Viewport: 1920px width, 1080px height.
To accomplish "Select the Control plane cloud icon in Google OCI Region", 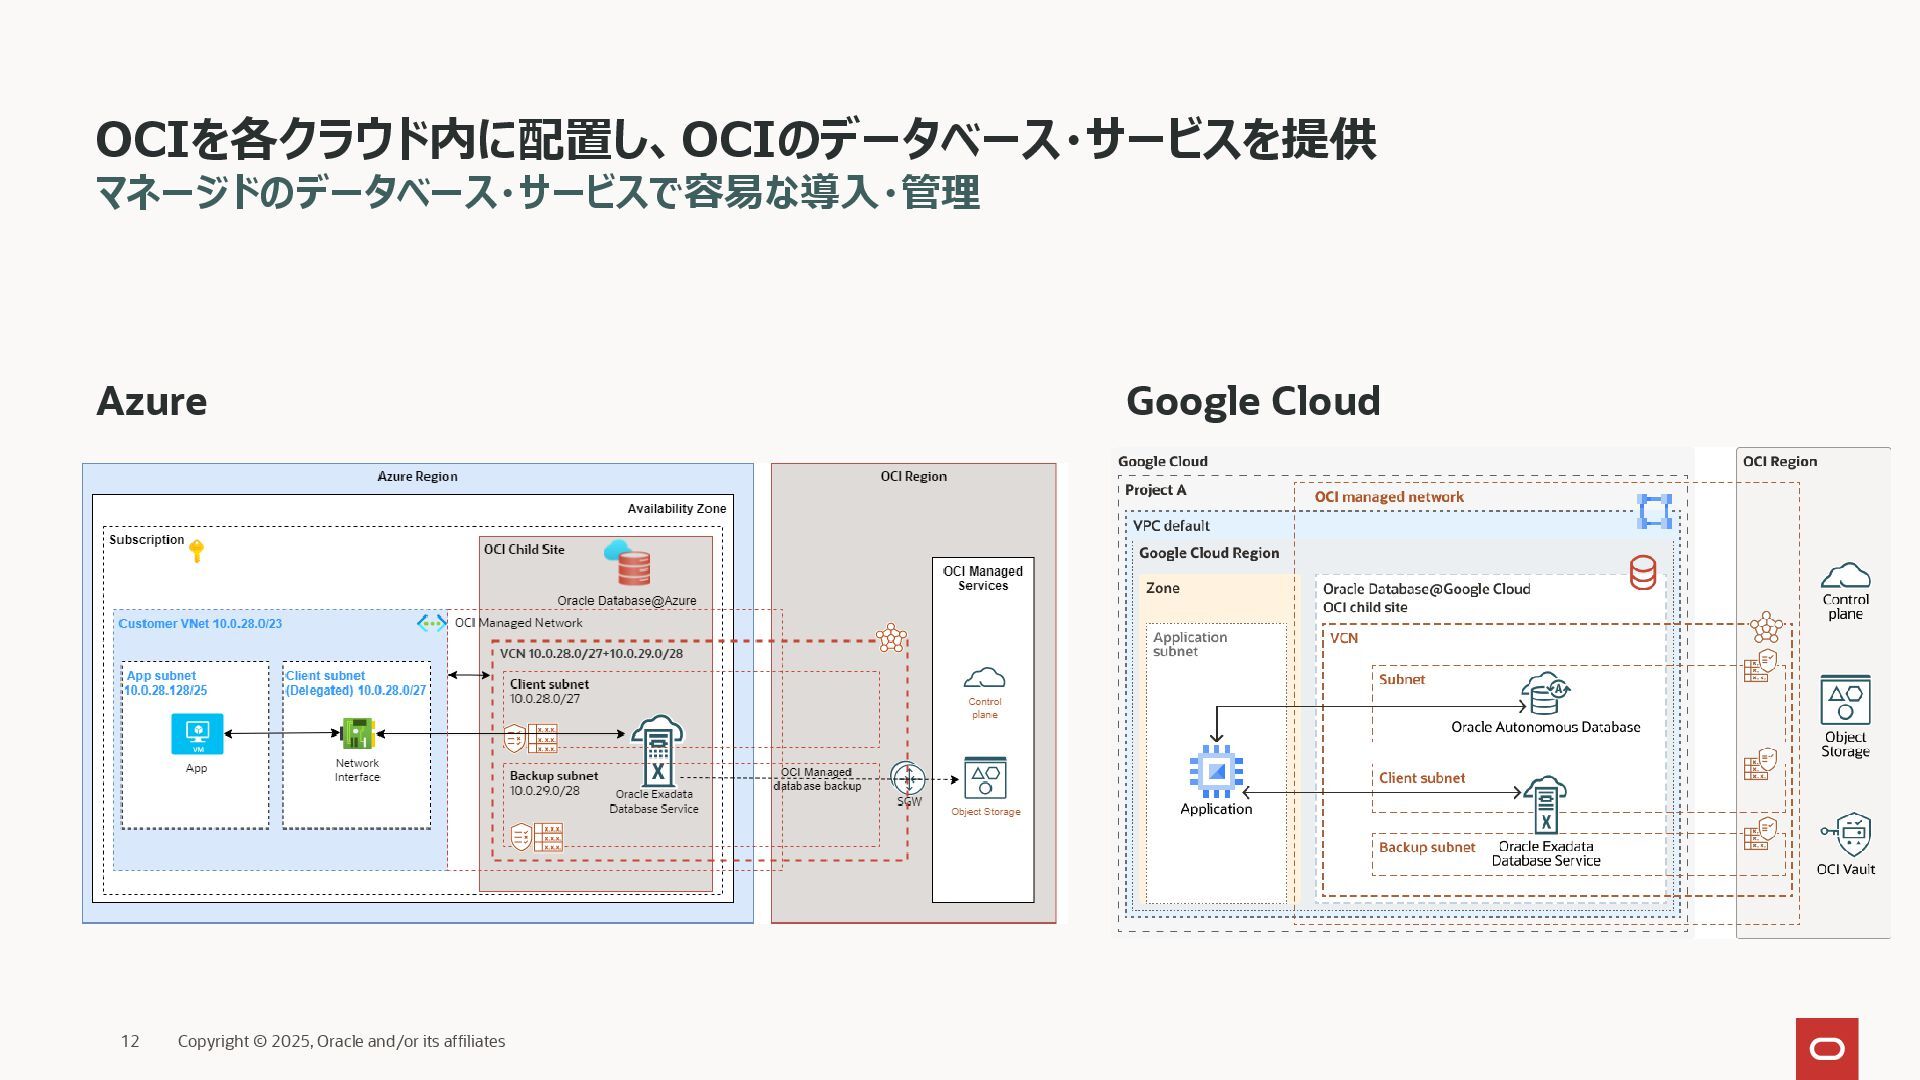I will click(1845, 575).
